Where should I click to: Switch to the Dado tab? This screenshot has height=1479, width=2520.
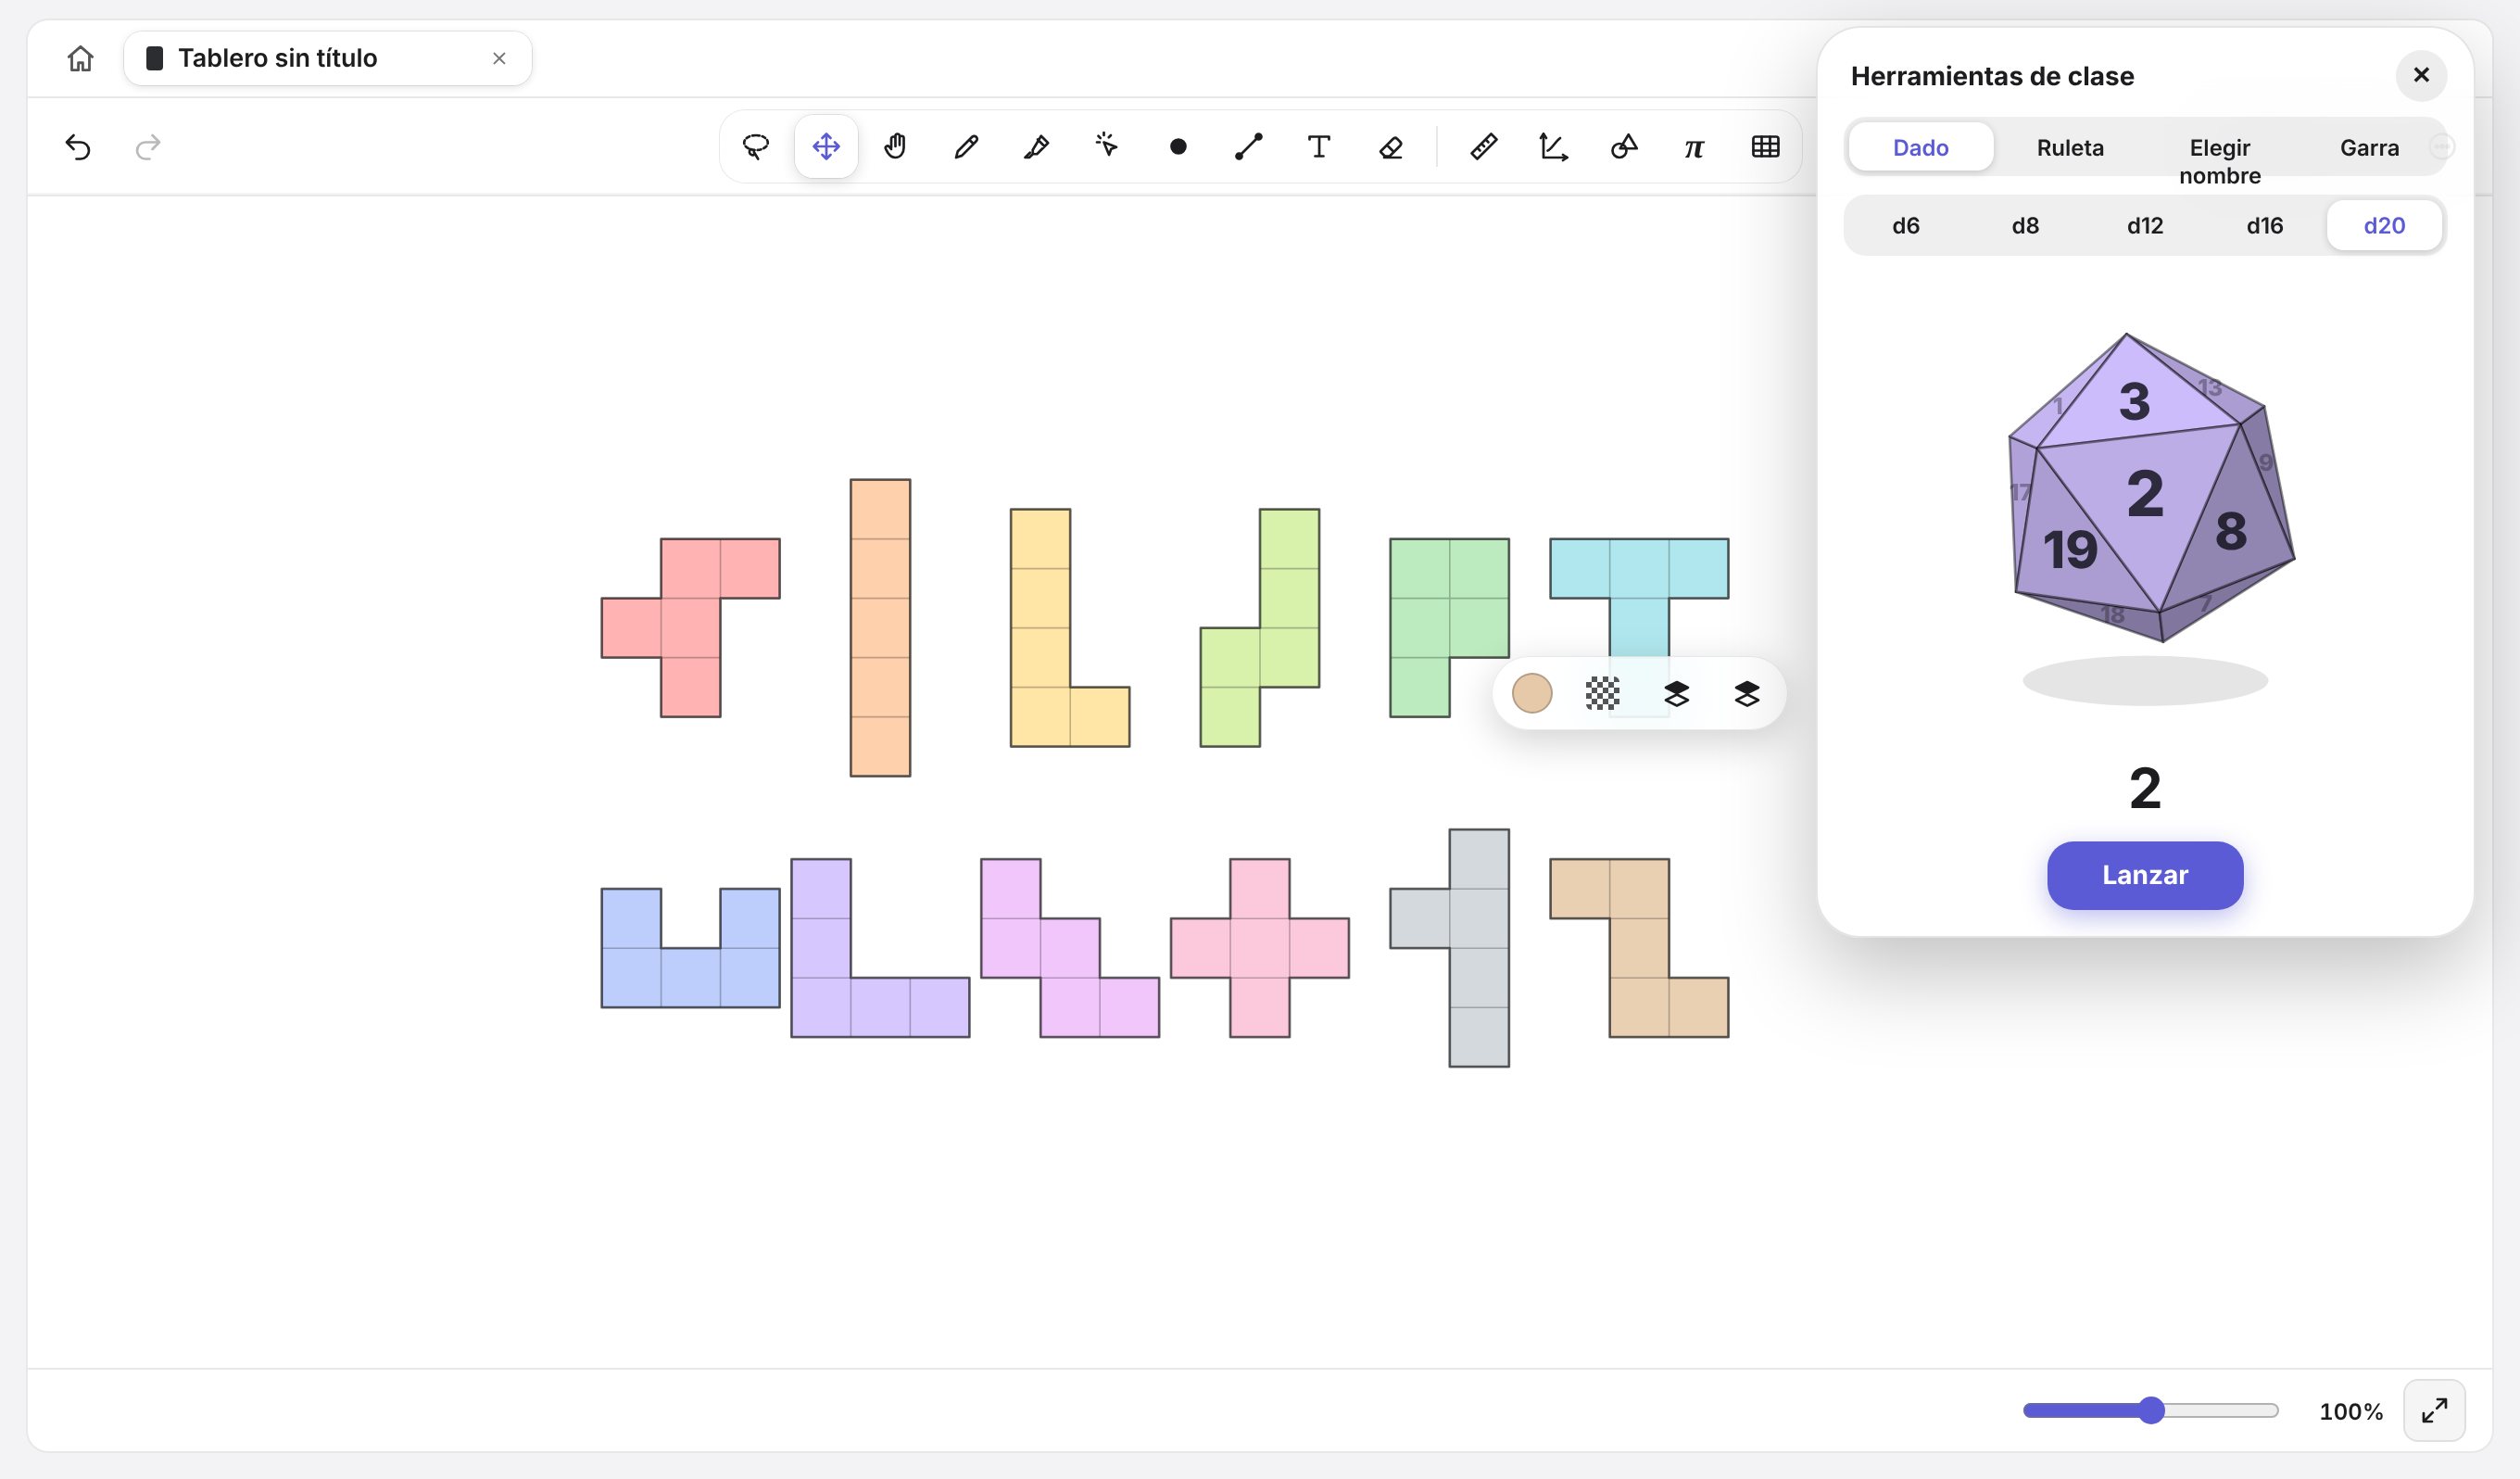1920,147
